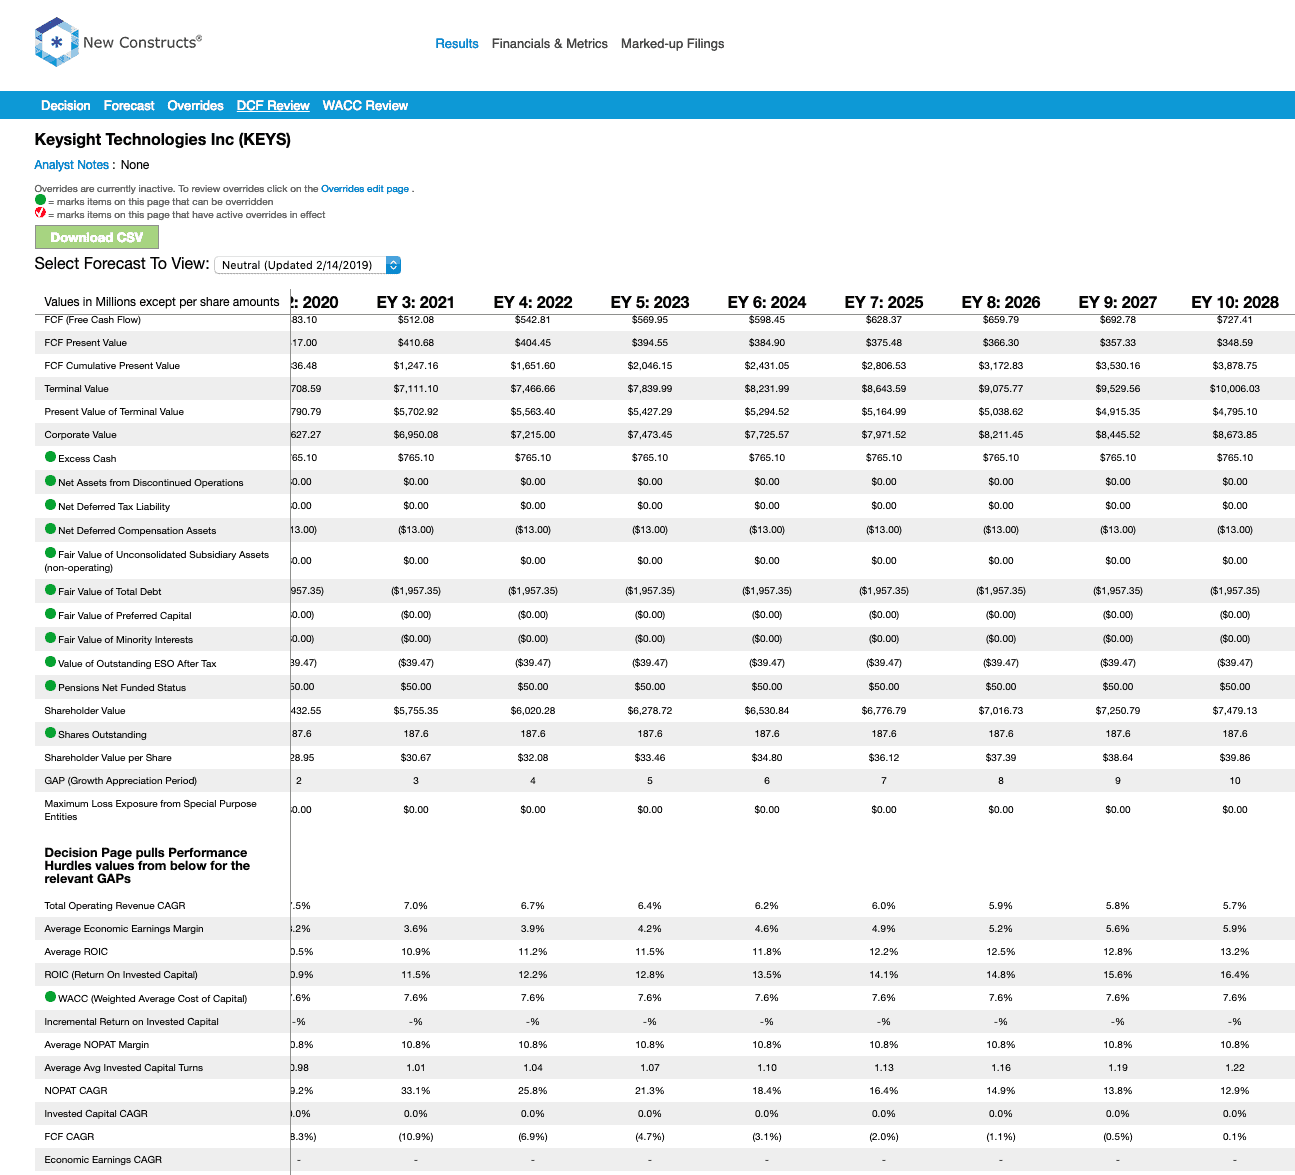Click the $512.08 FCF cell for 2021
This screenshot has width=1295, height=1175.
pyautogui.click(x=416, y=320)
